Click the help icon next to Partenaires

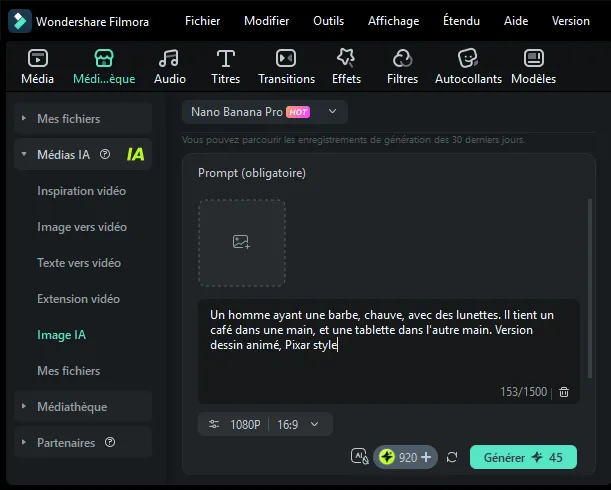pyautogui.click(x=110, y=442)
